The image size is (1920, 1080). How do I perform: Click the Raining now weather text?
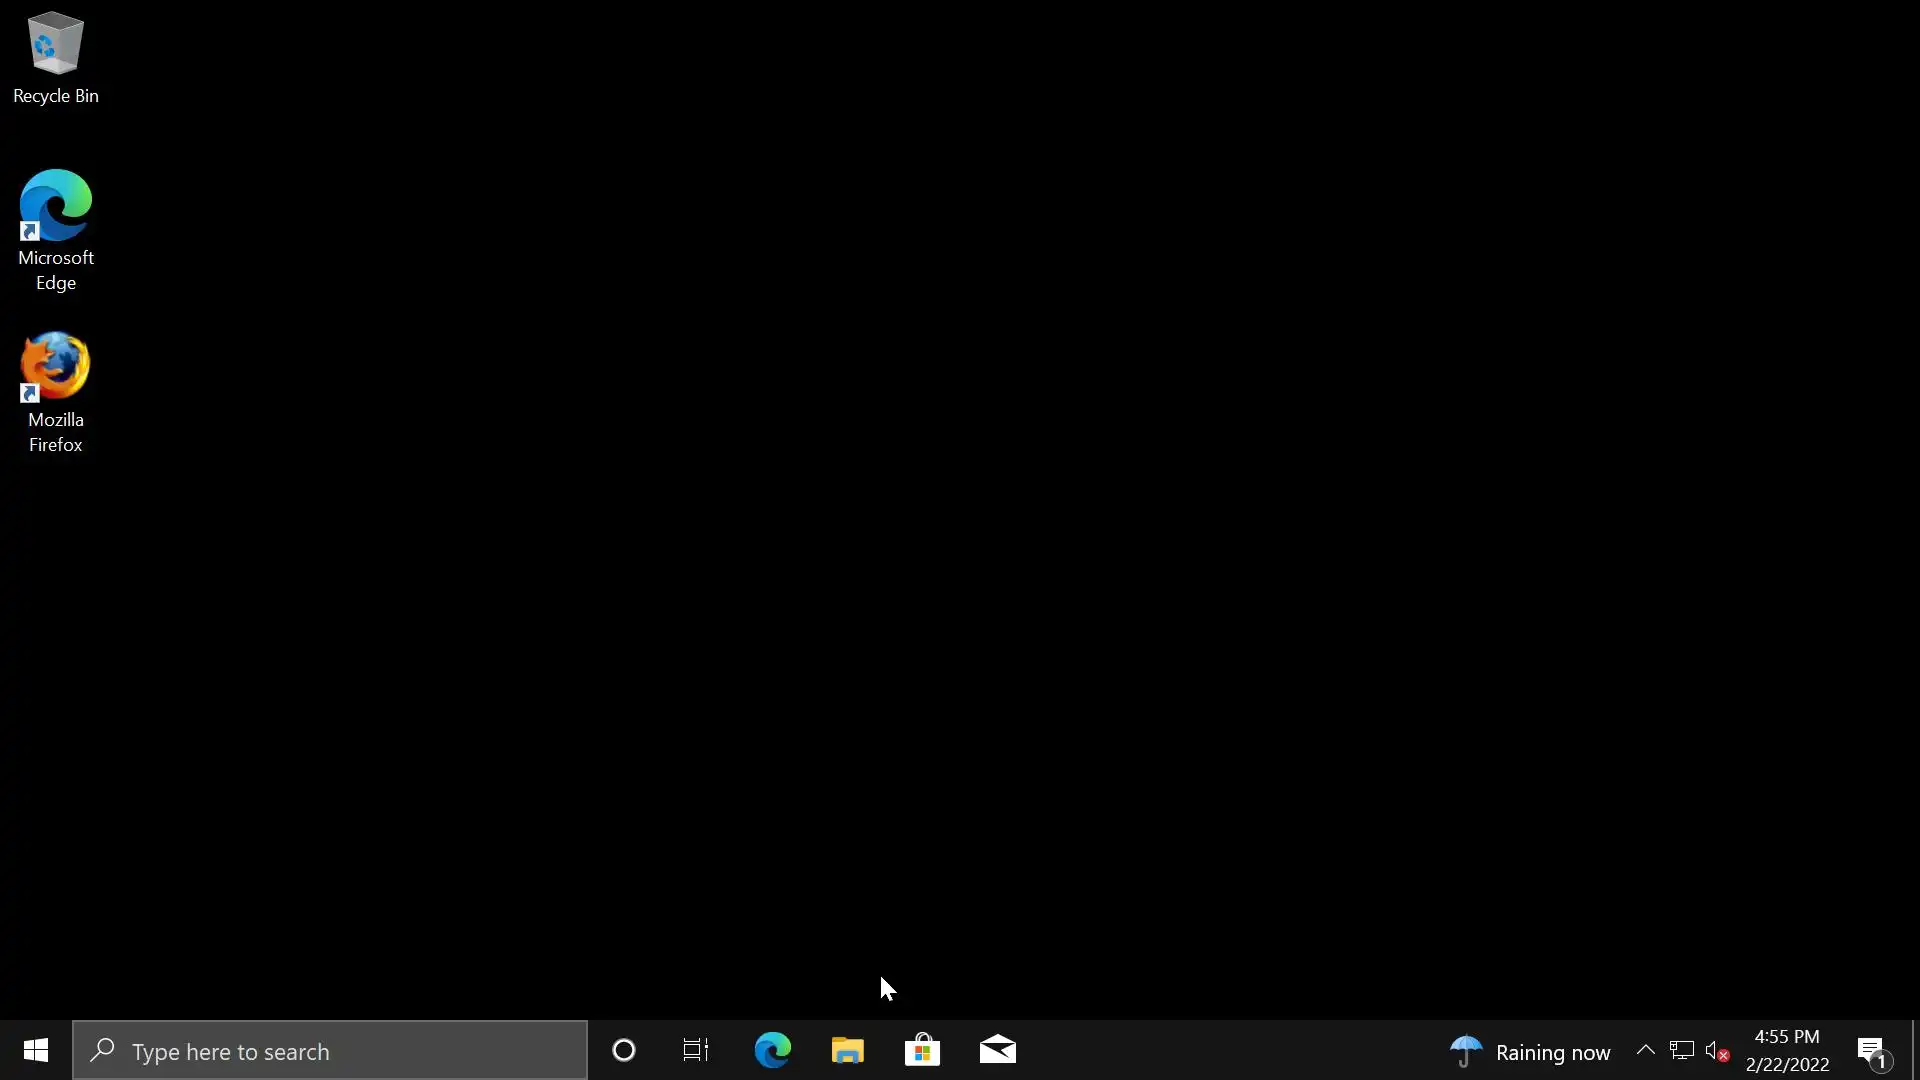coord(1552,1052)
